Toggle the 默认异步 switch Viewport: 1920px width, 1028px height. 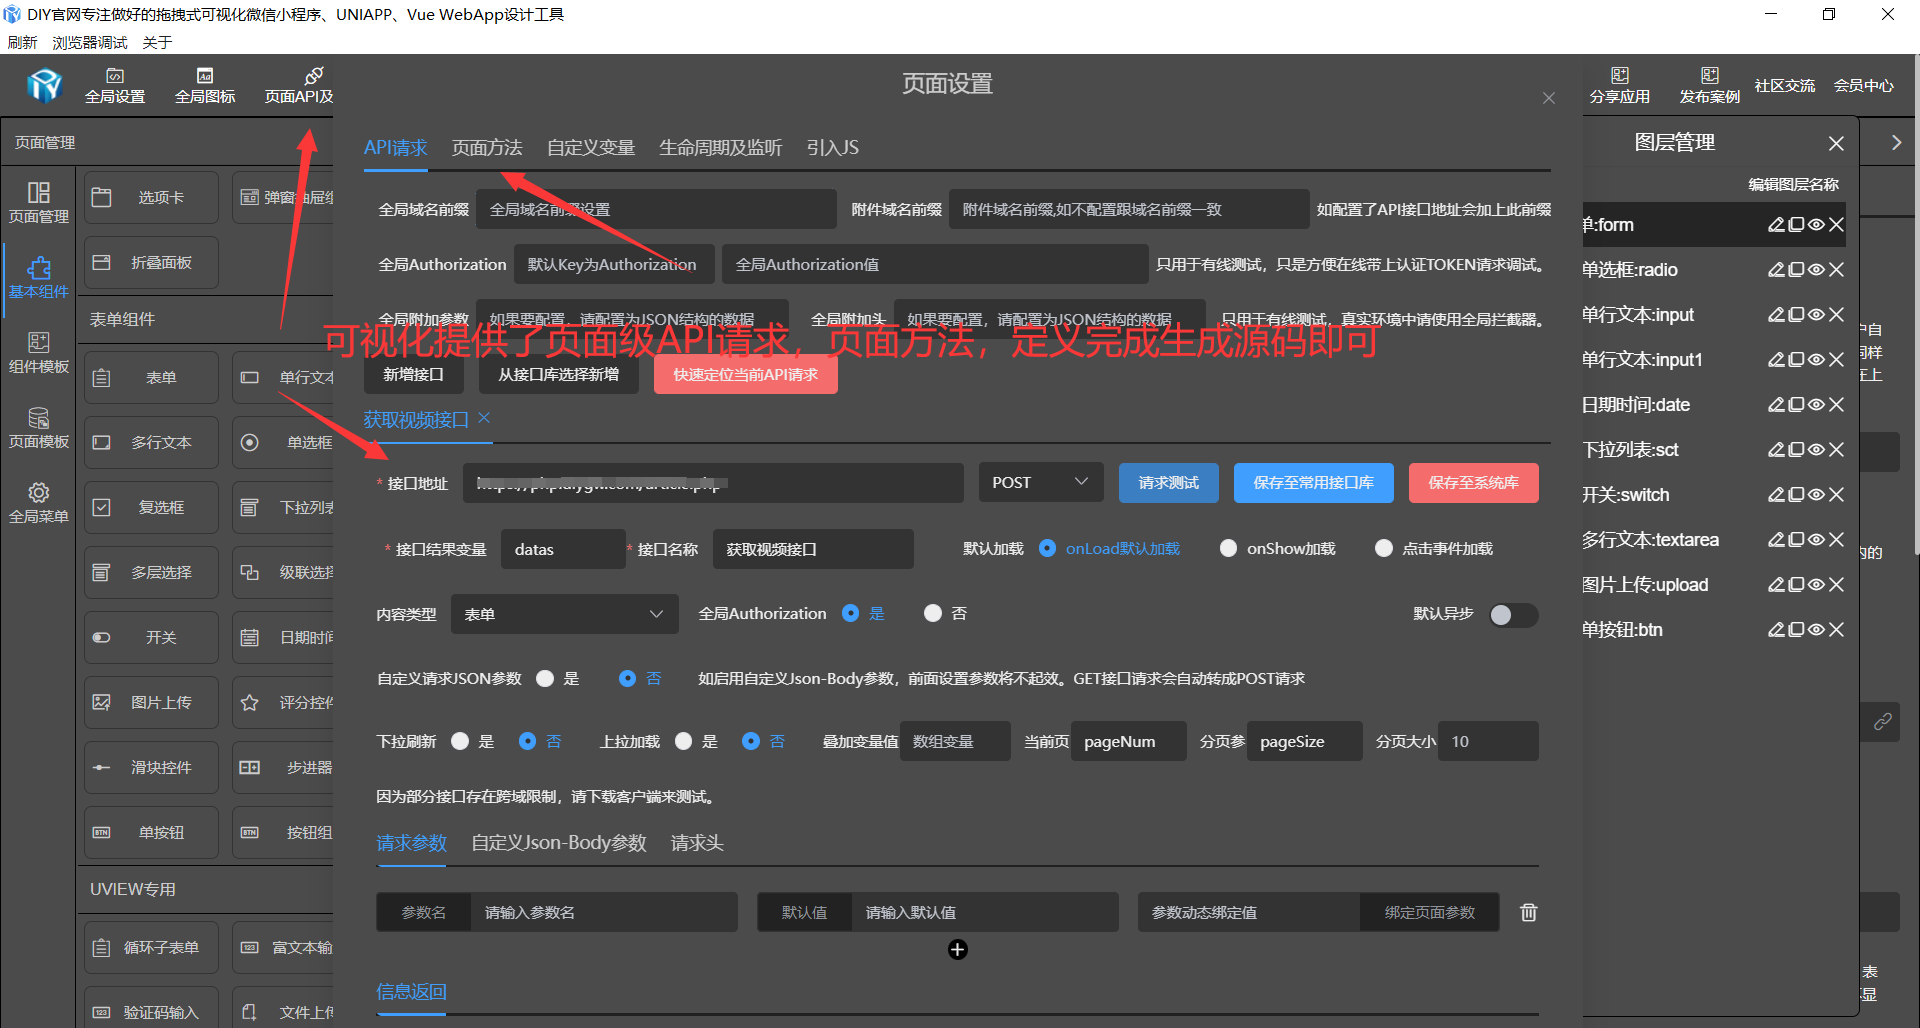coord(1513,615)
